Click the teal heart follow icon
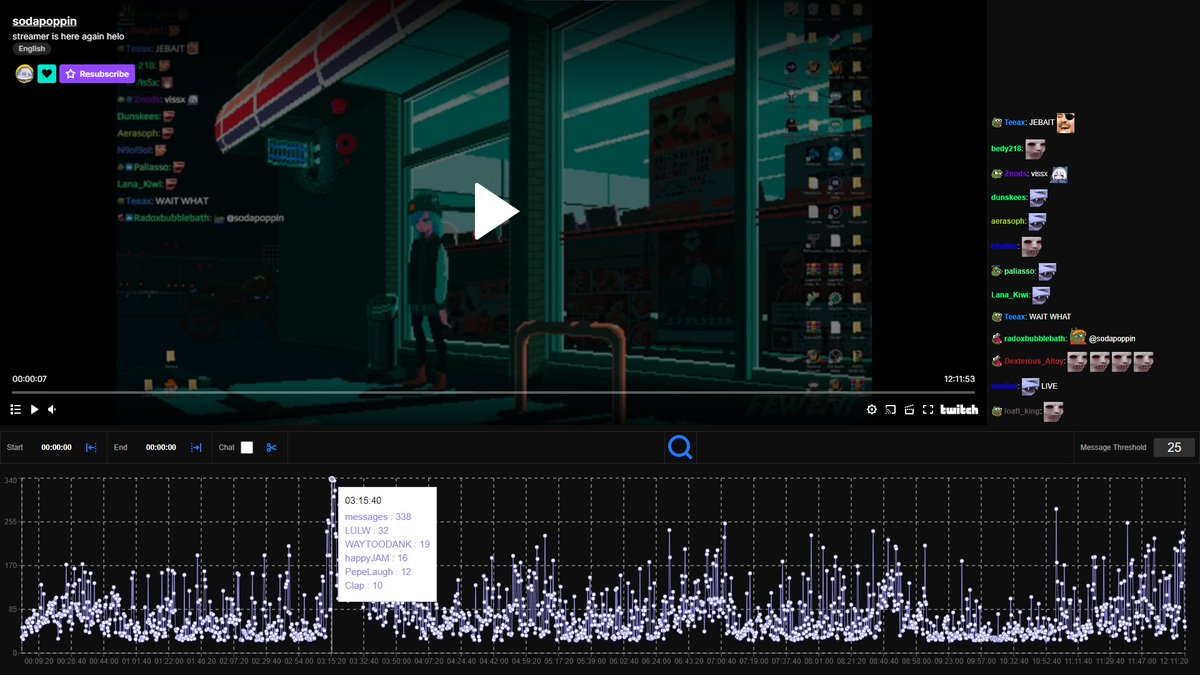This screenshot has width=1200, height=675. pyautogui.click(x=47, y=73)
